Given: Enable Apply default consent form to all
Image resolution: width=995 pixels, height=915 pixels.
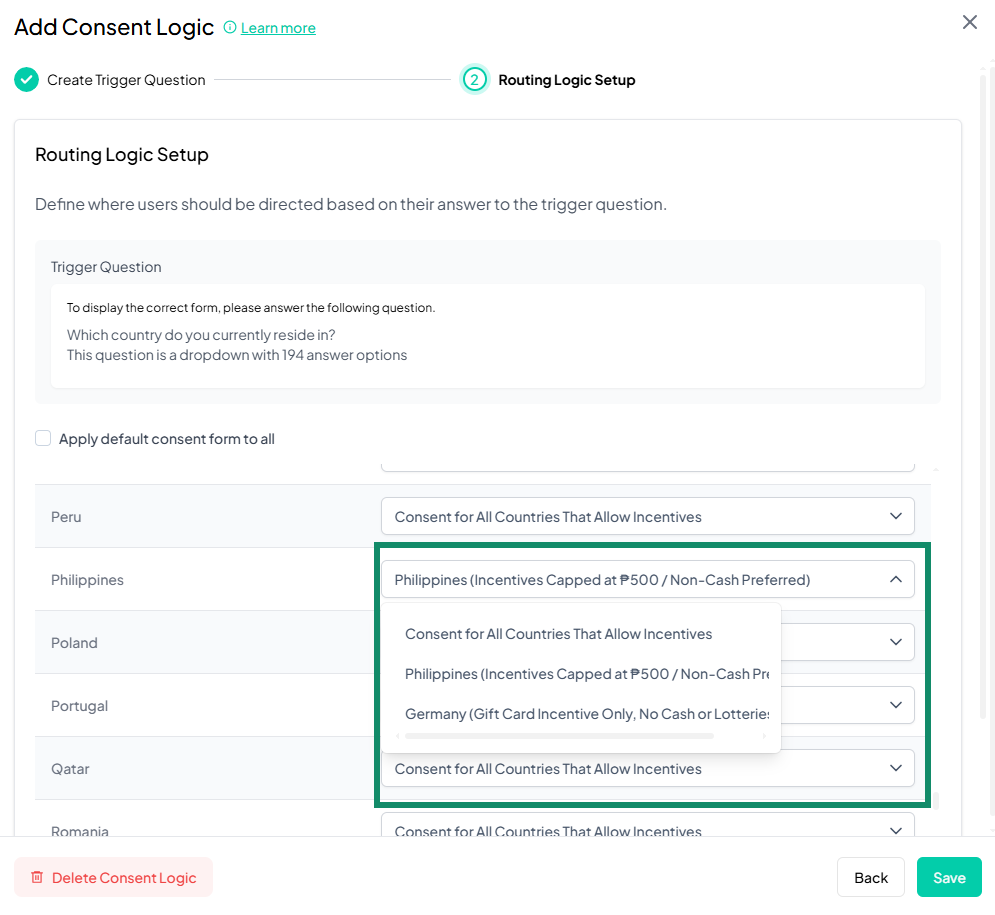Looking at the screenshot, I should tap(43, 438).
